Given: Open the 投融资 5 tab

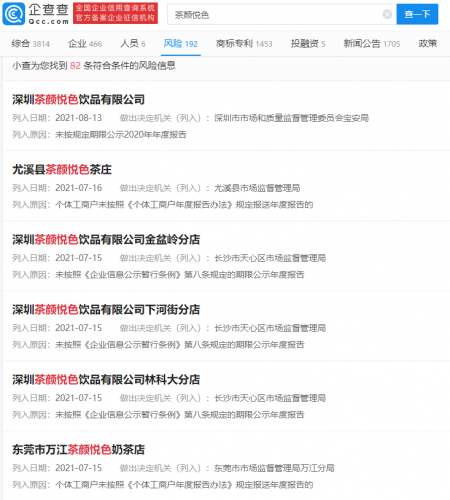Looking at the screenshot, I should click(308, 44).
